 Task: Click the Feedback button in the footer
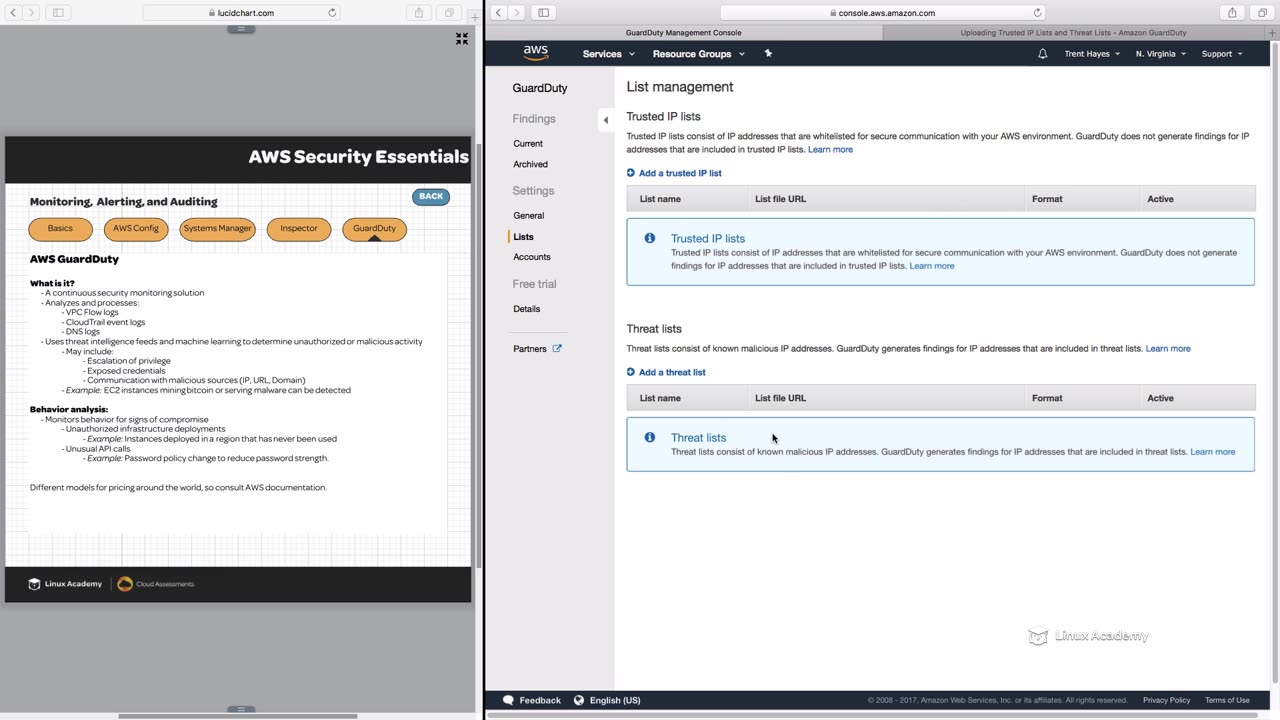[532, 700]
